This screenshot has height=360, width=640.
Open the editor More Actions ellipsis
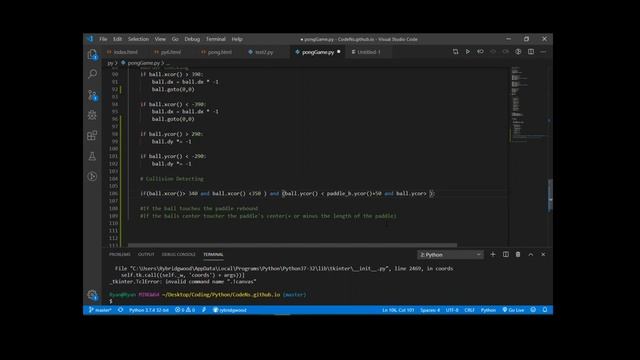(543, 52)
